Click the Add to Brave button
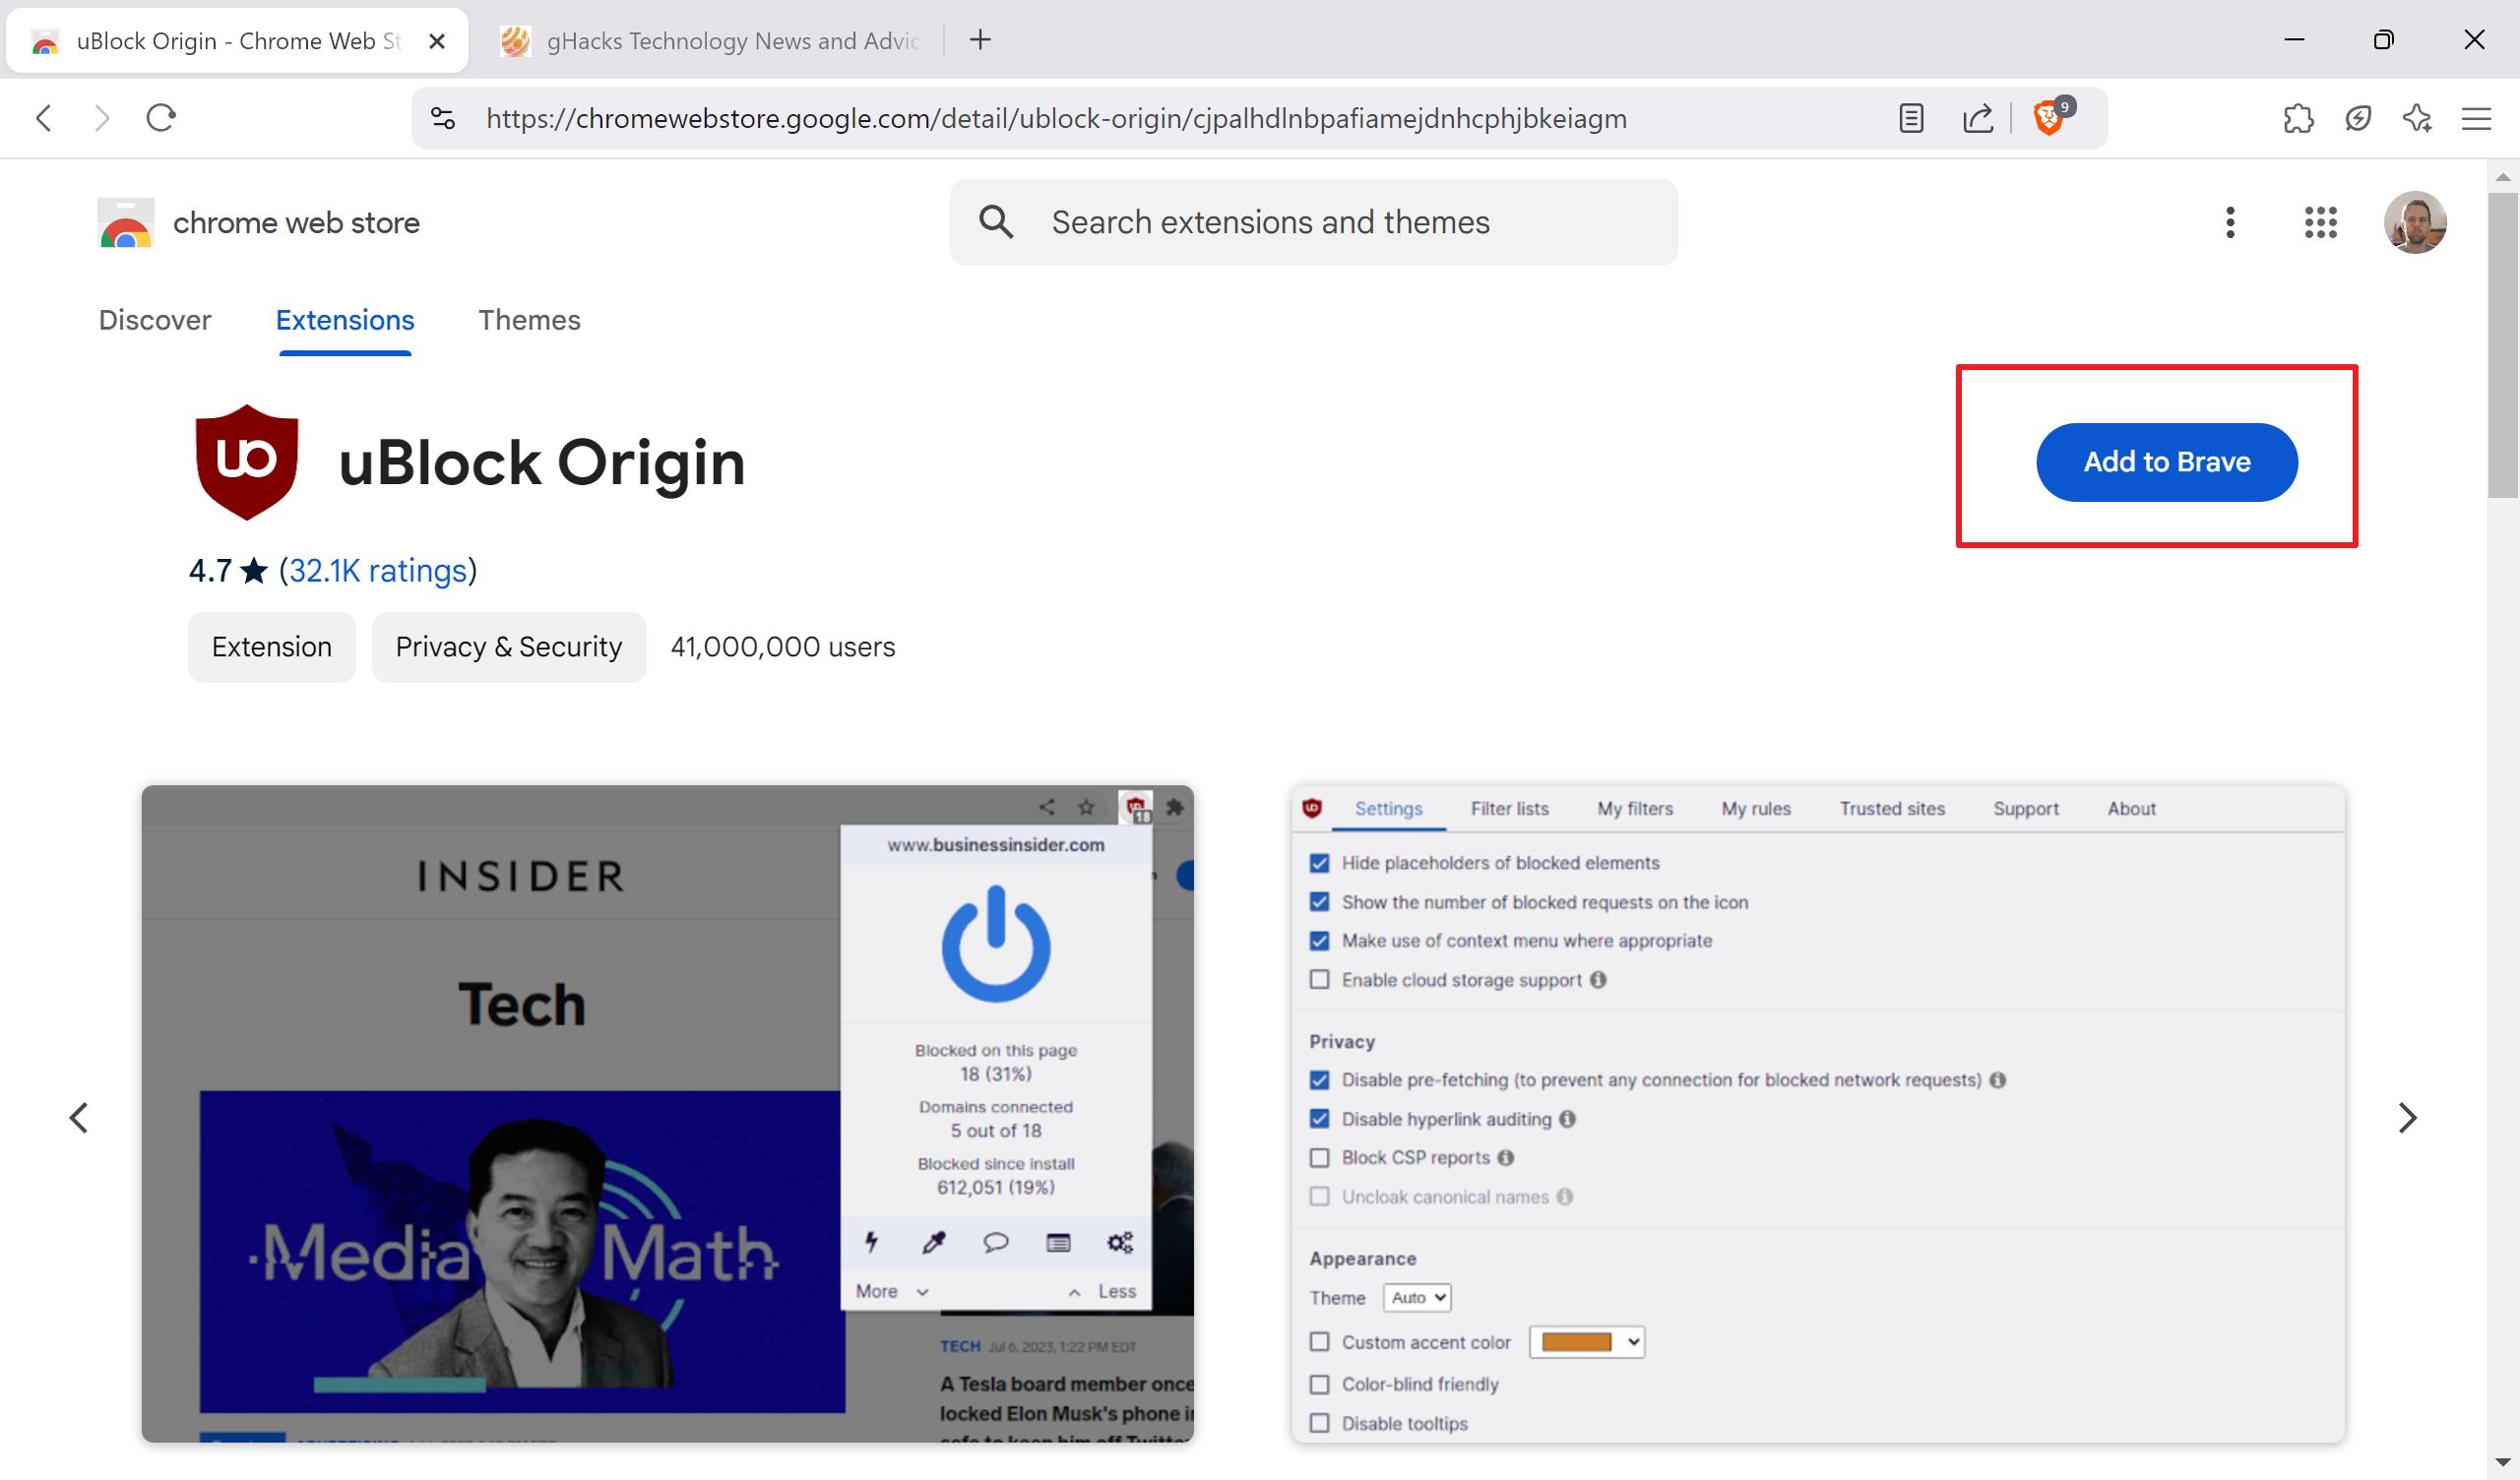This screenshot has height=1480, width=2520. point(2166,462)
